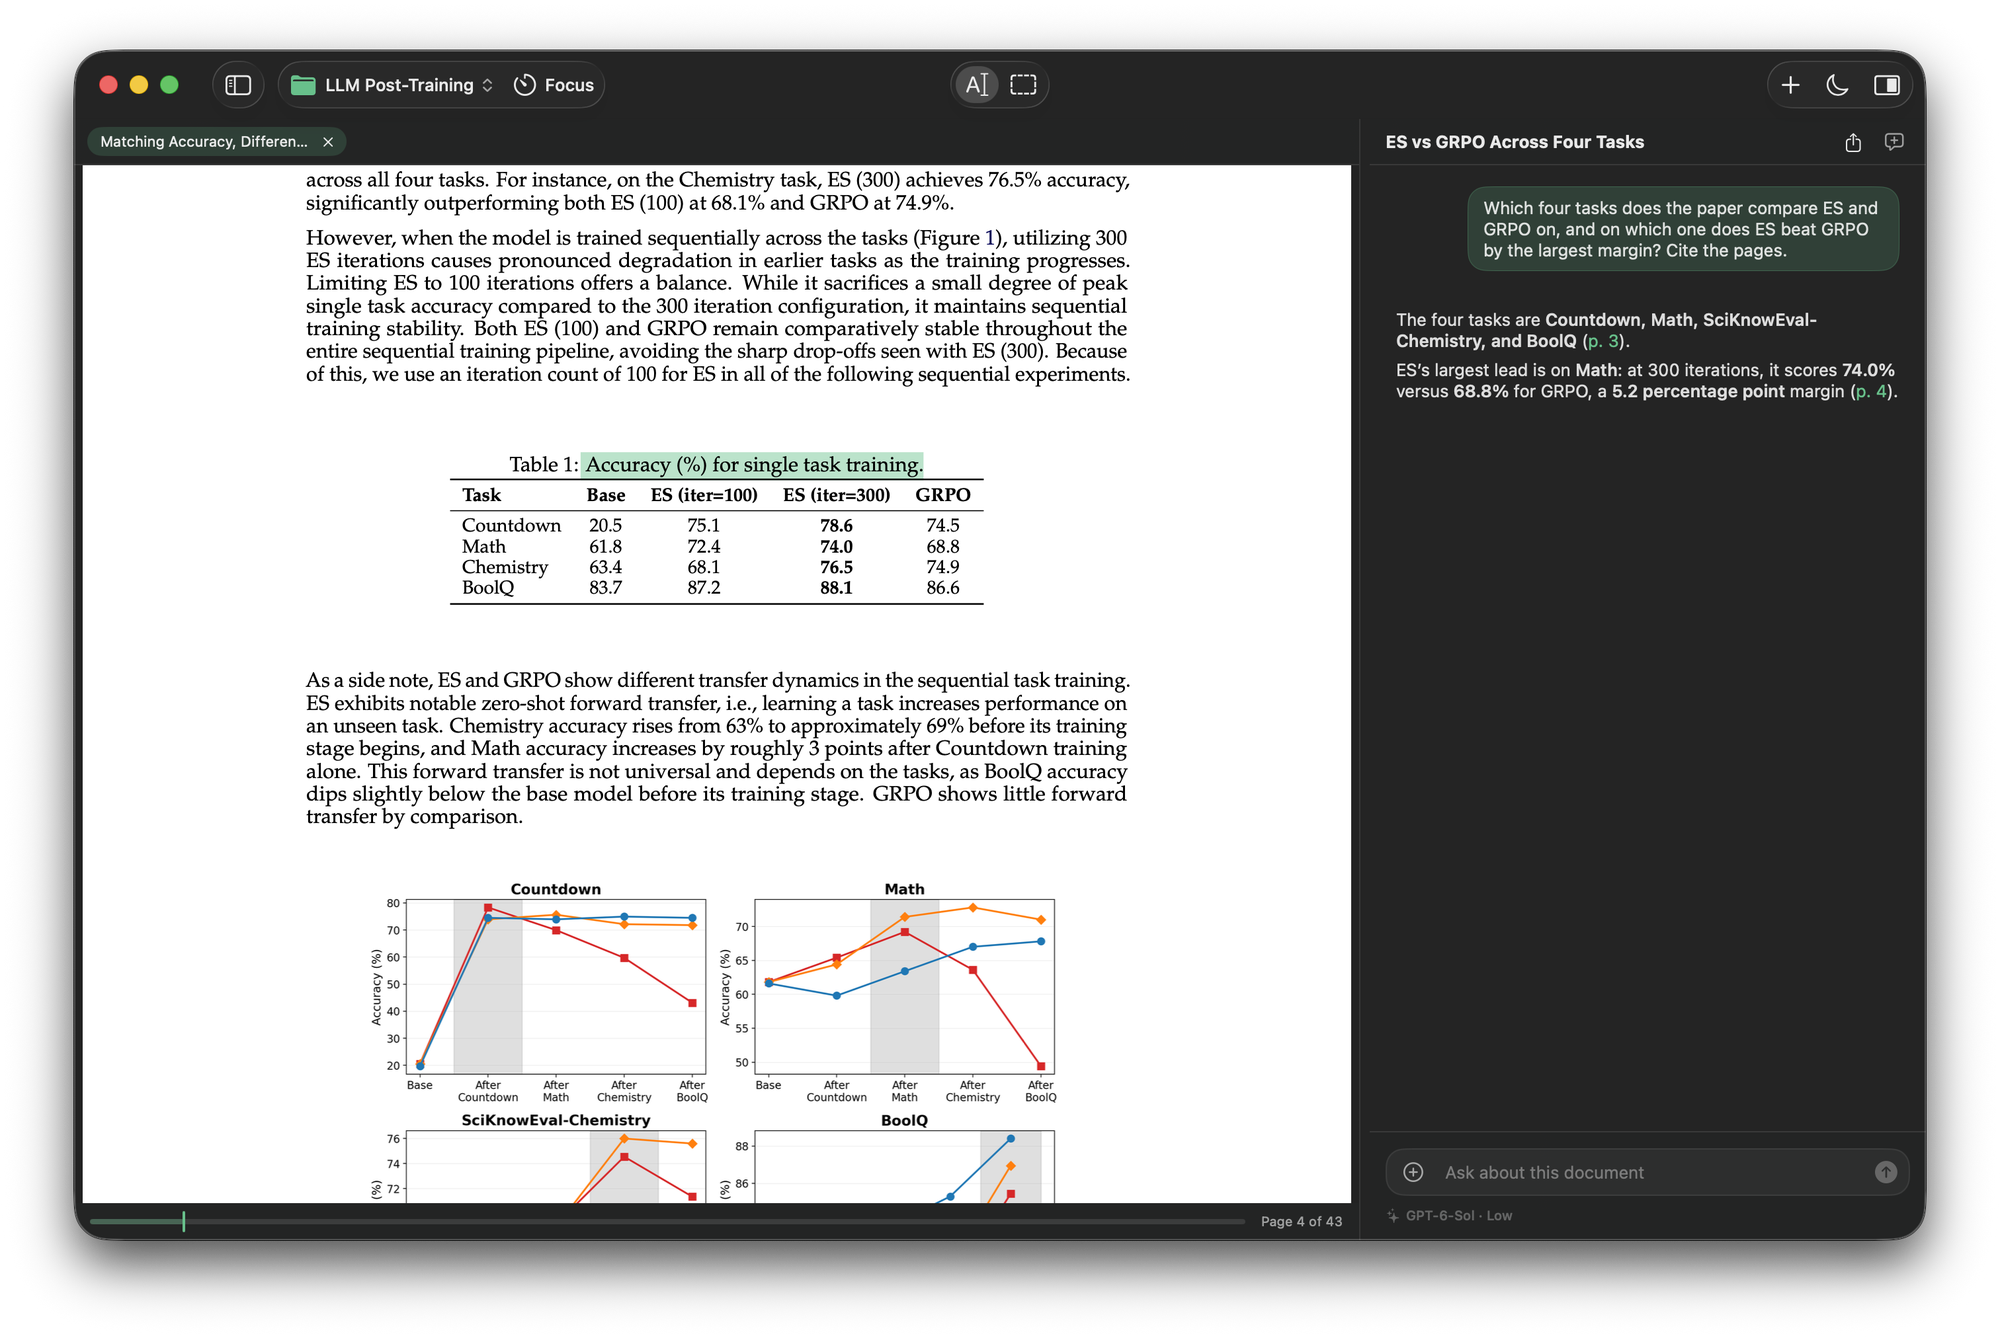The image size is (2000, 1338).
Task: Click the Countdown chart title
Action: pos(555,889)
